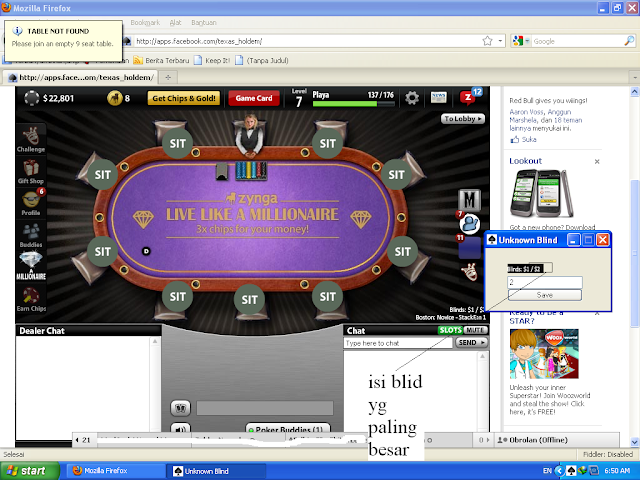Click the search magnifier in Google box
This screenshot has height=480, width=640.
(629, 41)
